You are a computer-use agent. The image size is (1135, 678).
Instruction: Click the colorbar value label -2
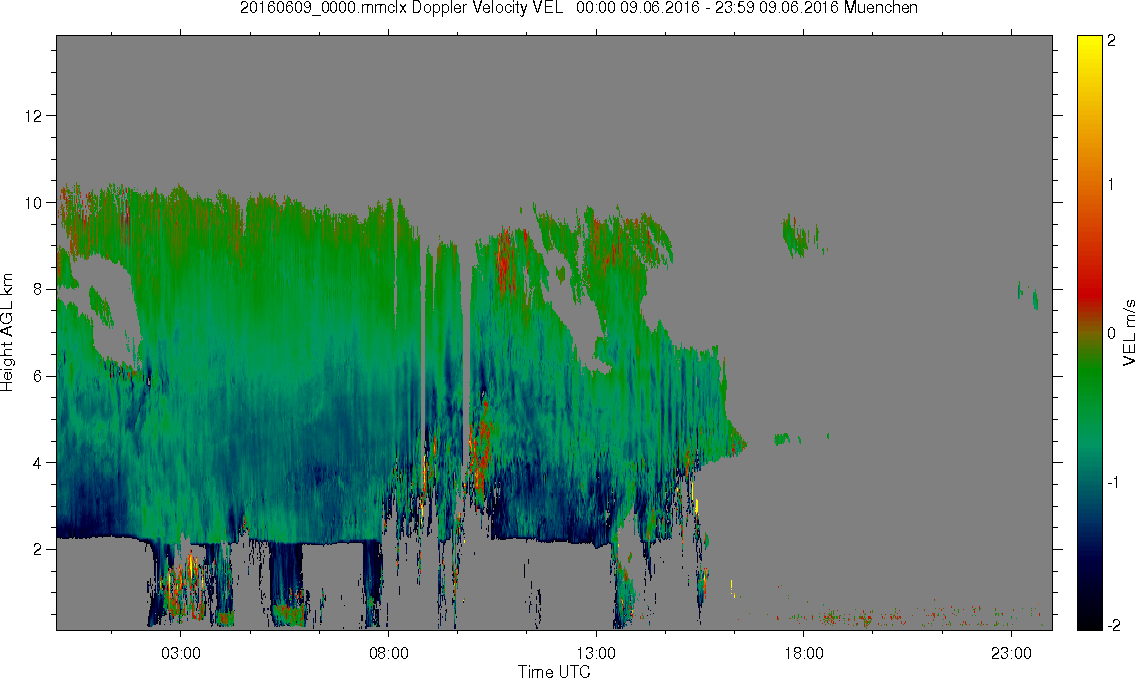click(1112, 625)
